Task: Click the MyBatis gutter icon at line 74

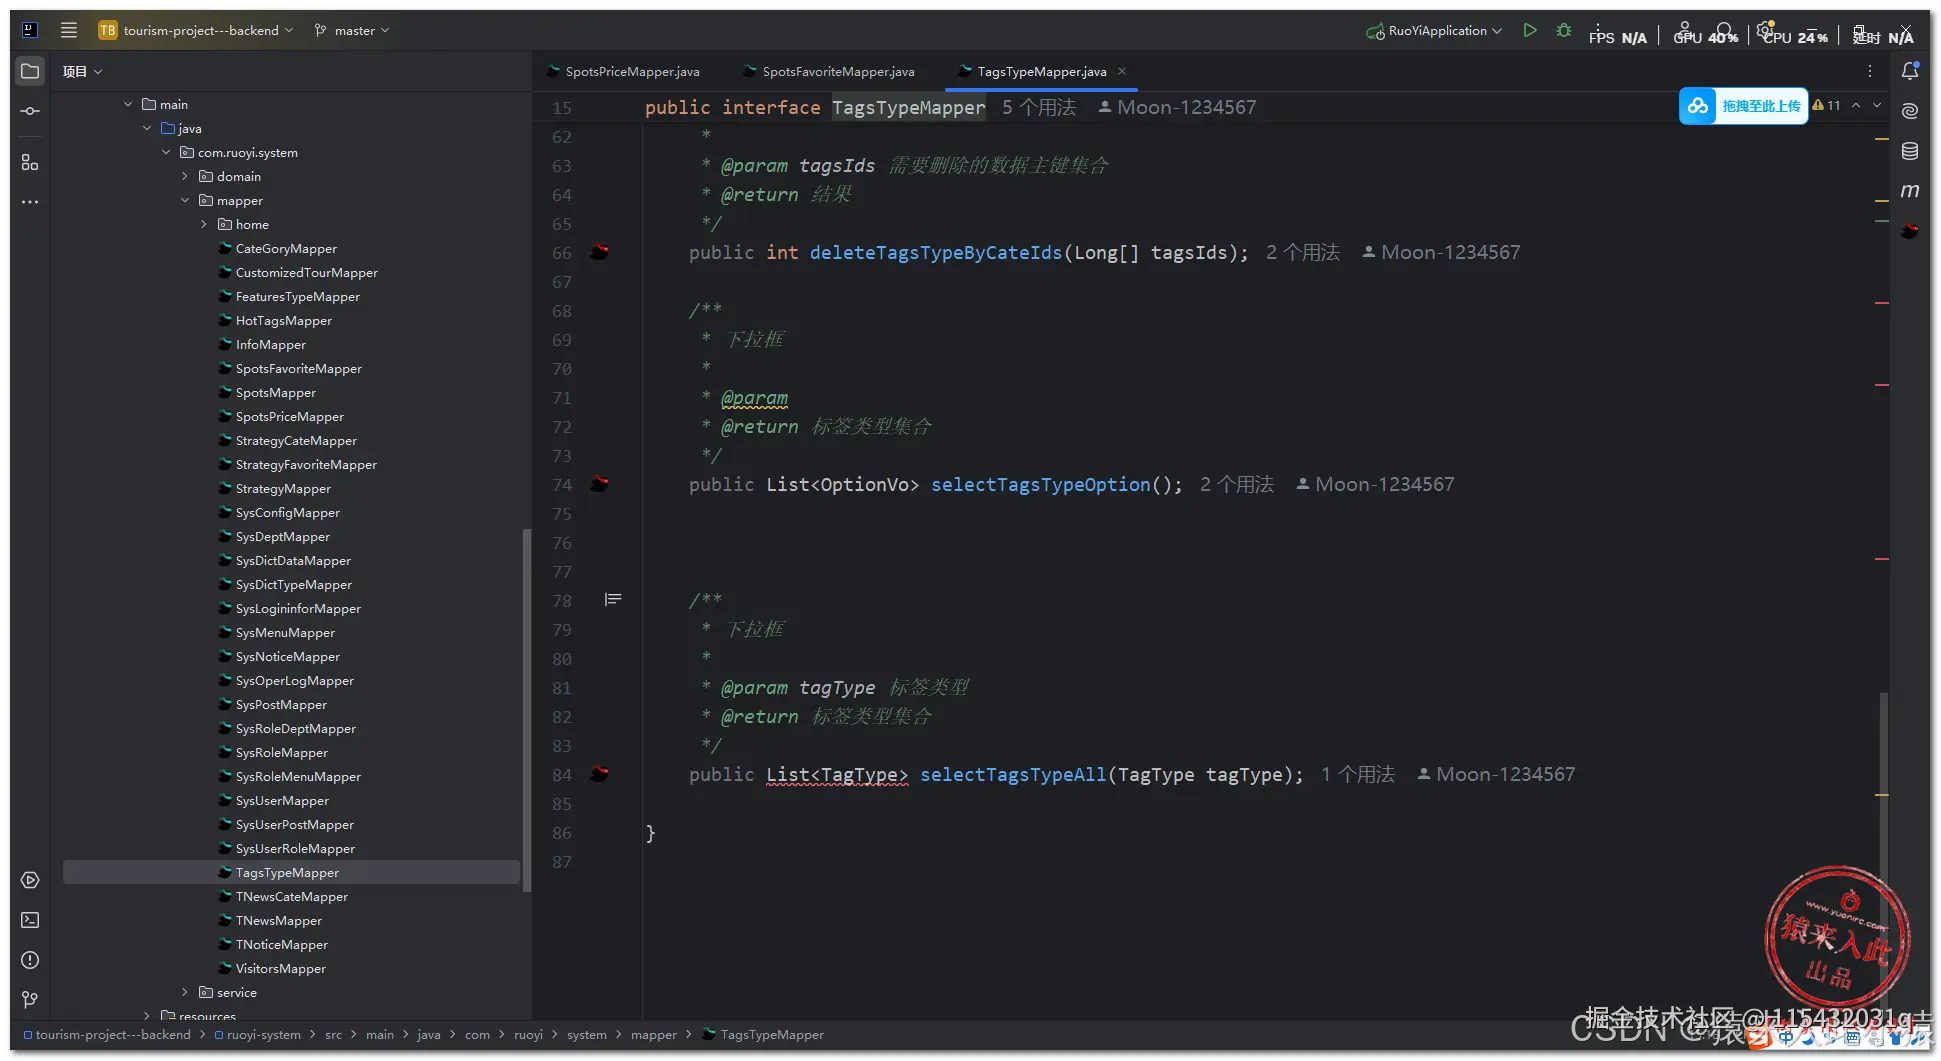Action: (600, 484)
